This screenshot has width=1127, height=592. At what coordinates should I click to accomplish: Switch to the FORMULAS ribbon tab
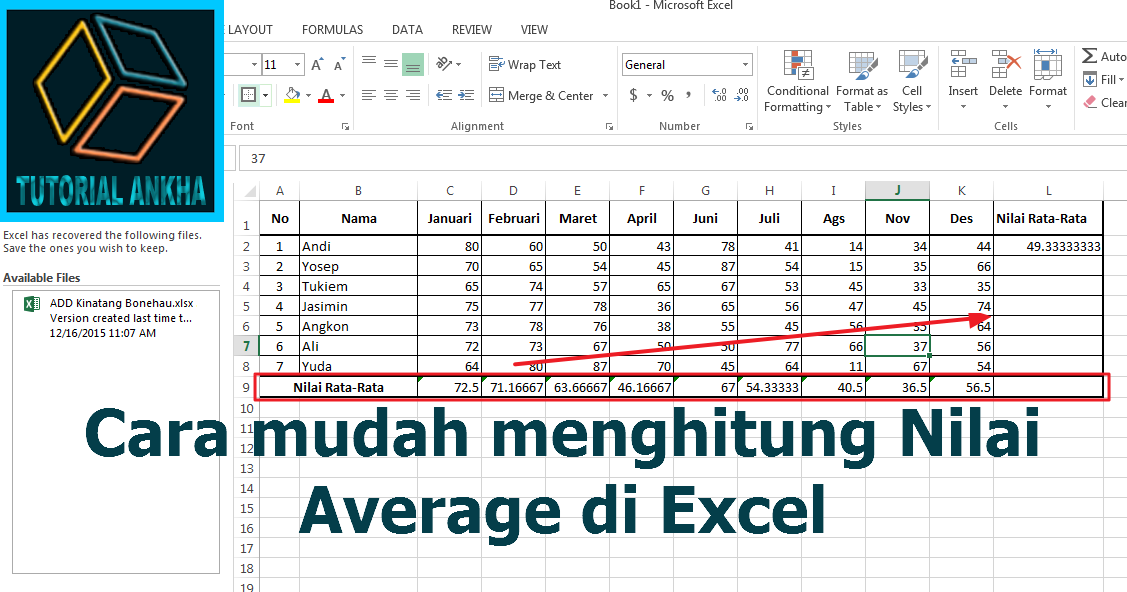[x=331, y=29]
